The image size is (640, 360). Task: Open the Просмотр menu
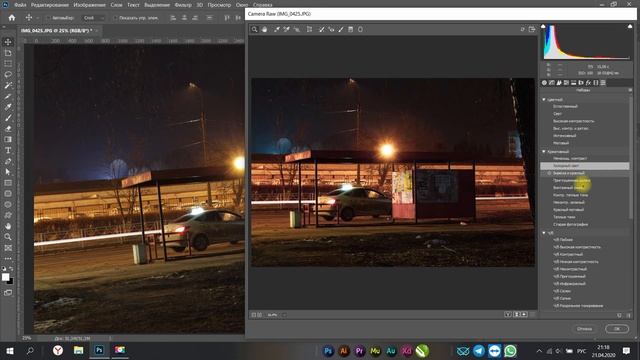pyautogui.click(x=219, y=5)
